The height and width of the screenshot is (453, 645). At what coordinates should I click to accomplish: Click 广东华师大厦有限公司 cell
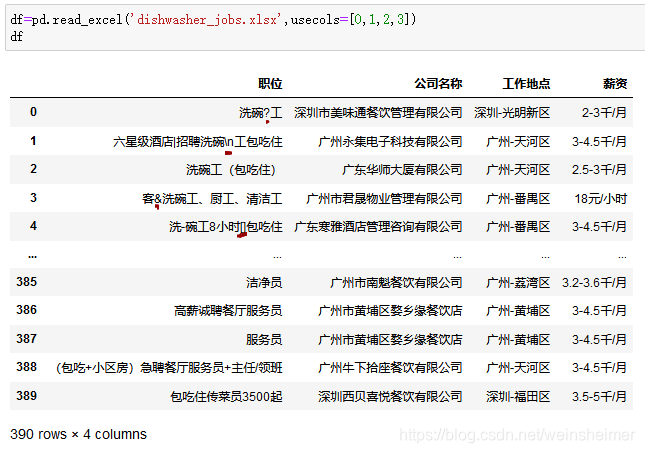[x=402, y=170]
